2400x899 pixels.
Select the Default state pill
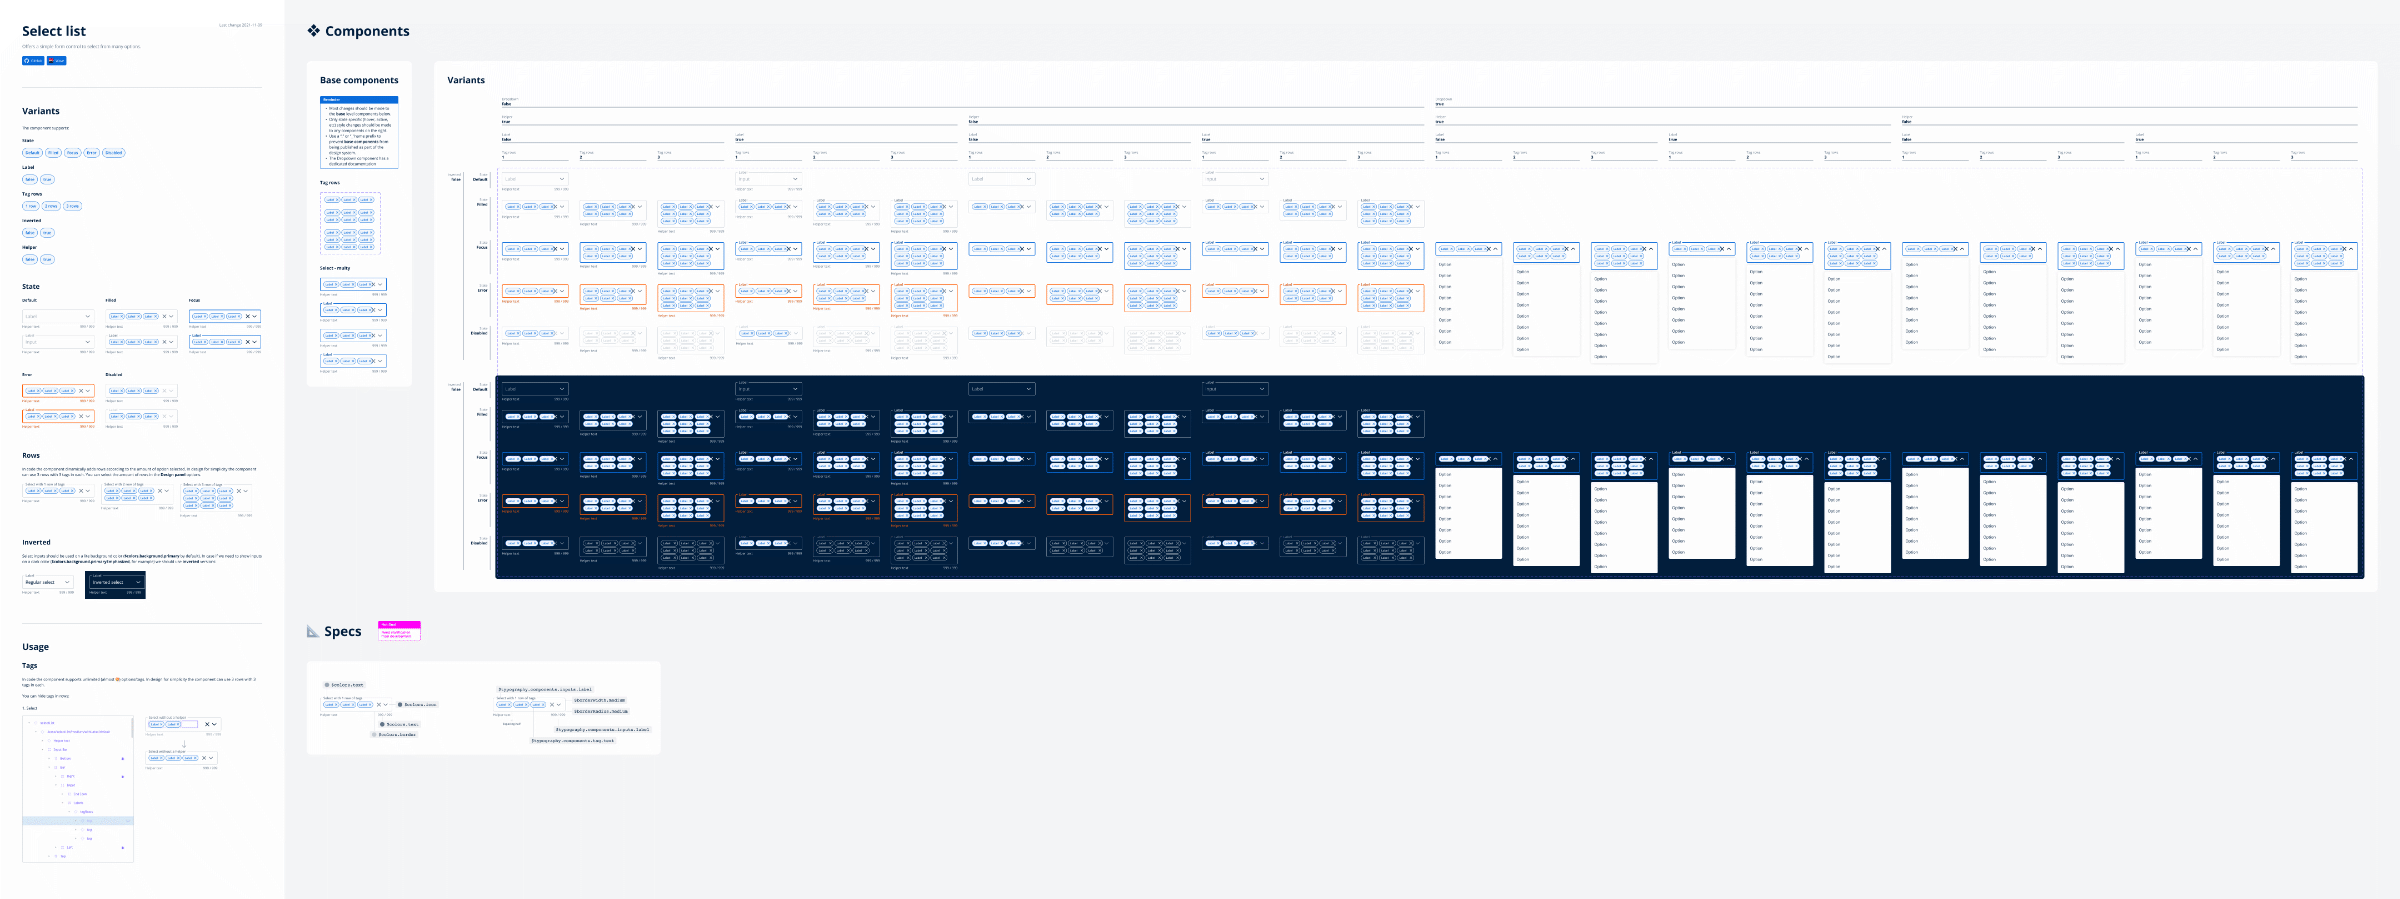click(x=32, y=153)
